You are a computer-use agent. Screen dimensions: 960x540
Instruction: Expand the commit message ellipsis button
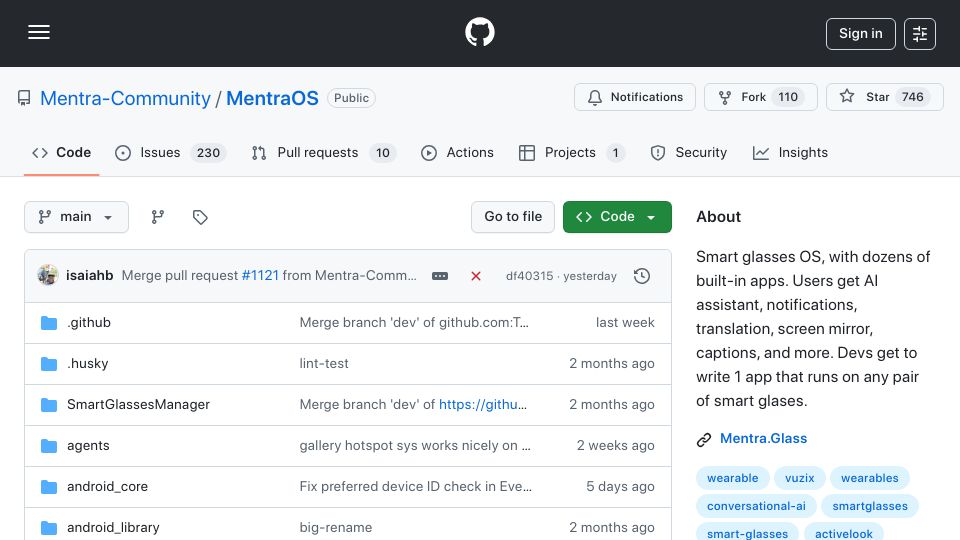pyautogui.click(x=440, y=276)
